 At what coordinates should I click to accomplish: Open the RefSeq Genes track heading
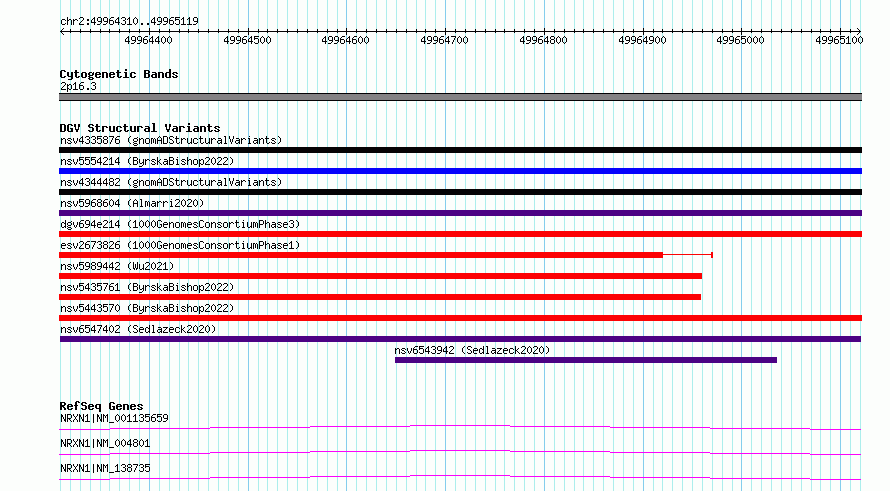[101, 406]
